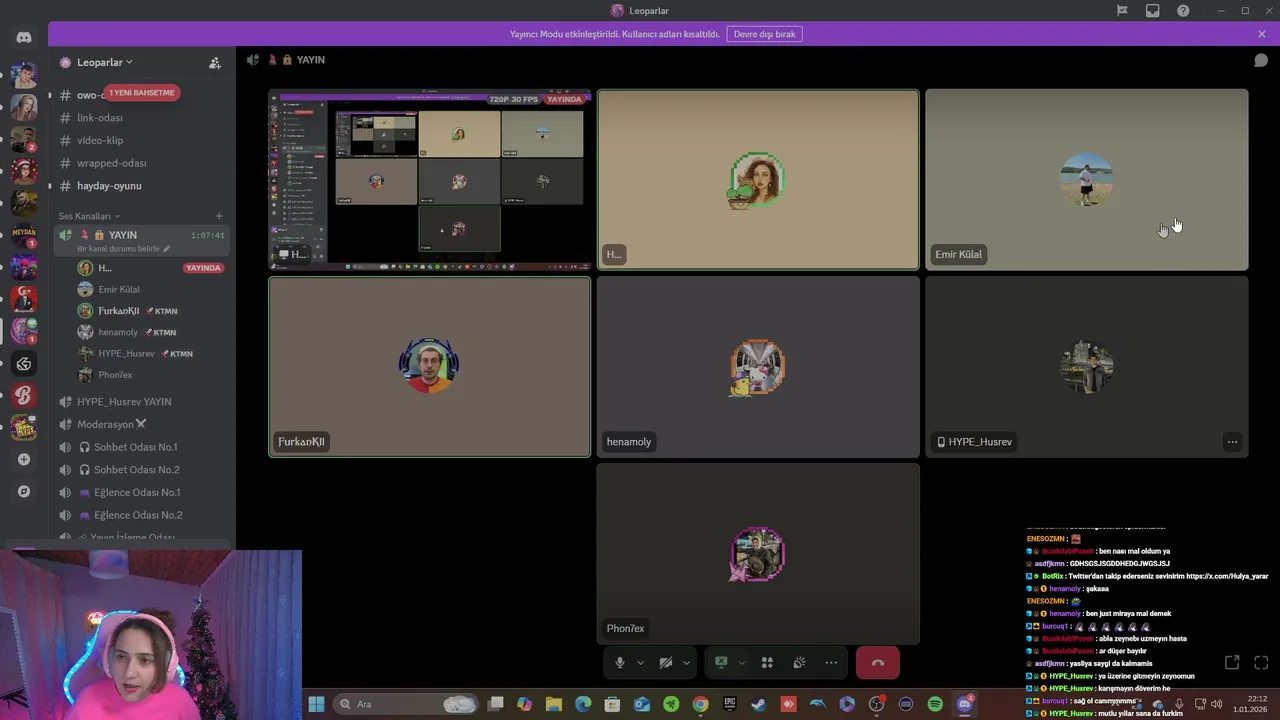Toggle full screen for the call
This screenshot has height=720, width=1280.
click(x=1261, y=663)
